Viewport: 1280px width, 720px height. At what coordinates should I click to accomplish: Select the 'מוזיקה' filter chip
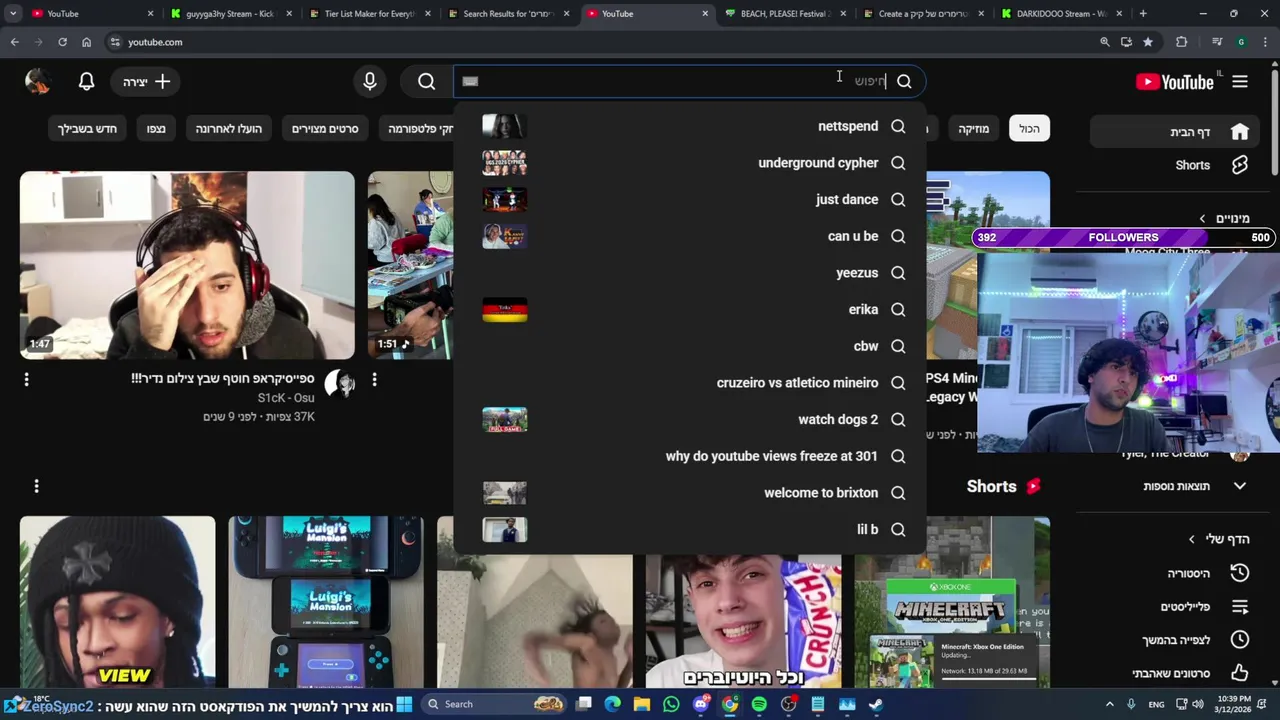tap(973, 129)
